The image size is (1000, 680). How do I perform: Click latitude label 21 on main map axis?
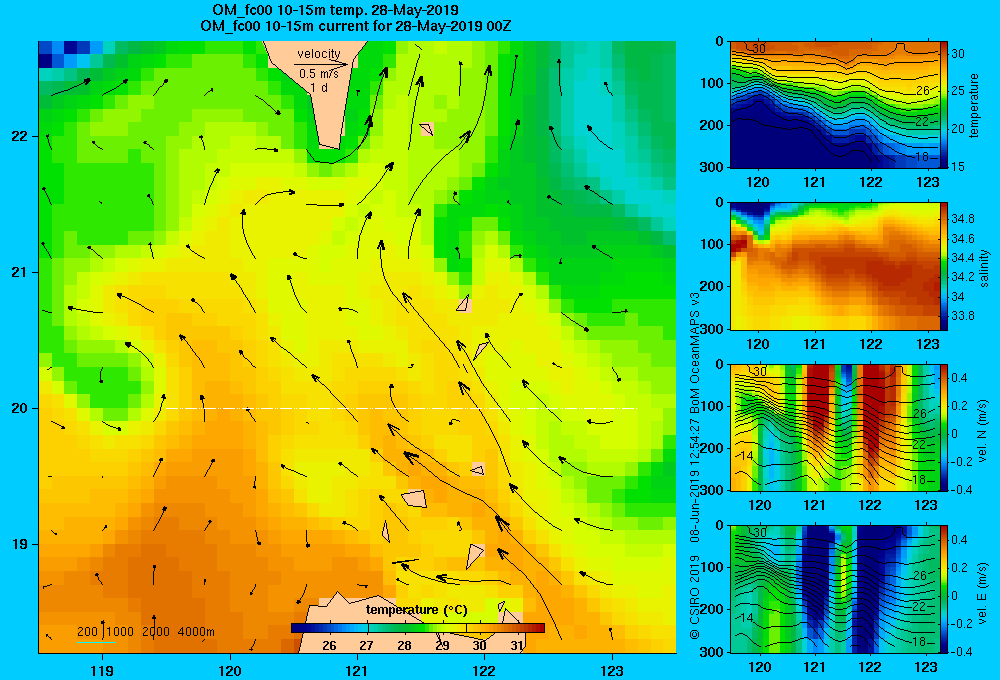19,272
